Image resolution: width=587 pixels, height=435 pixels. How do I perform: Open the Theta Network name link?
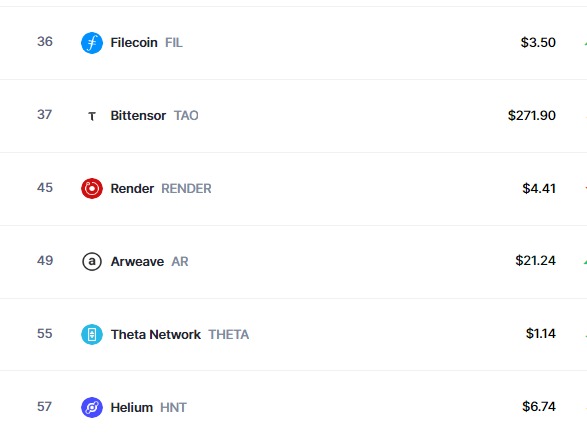156,335
